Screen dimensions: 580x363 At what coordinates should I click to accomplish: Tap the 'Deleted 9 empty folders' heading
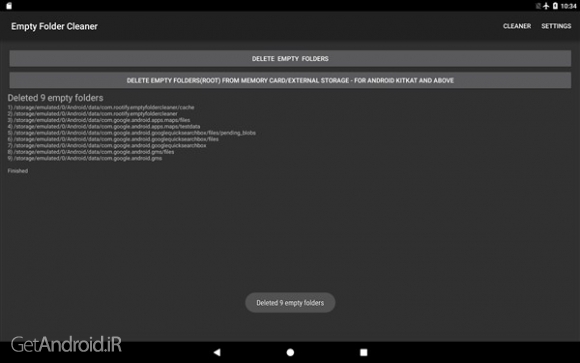coord(55,98)
